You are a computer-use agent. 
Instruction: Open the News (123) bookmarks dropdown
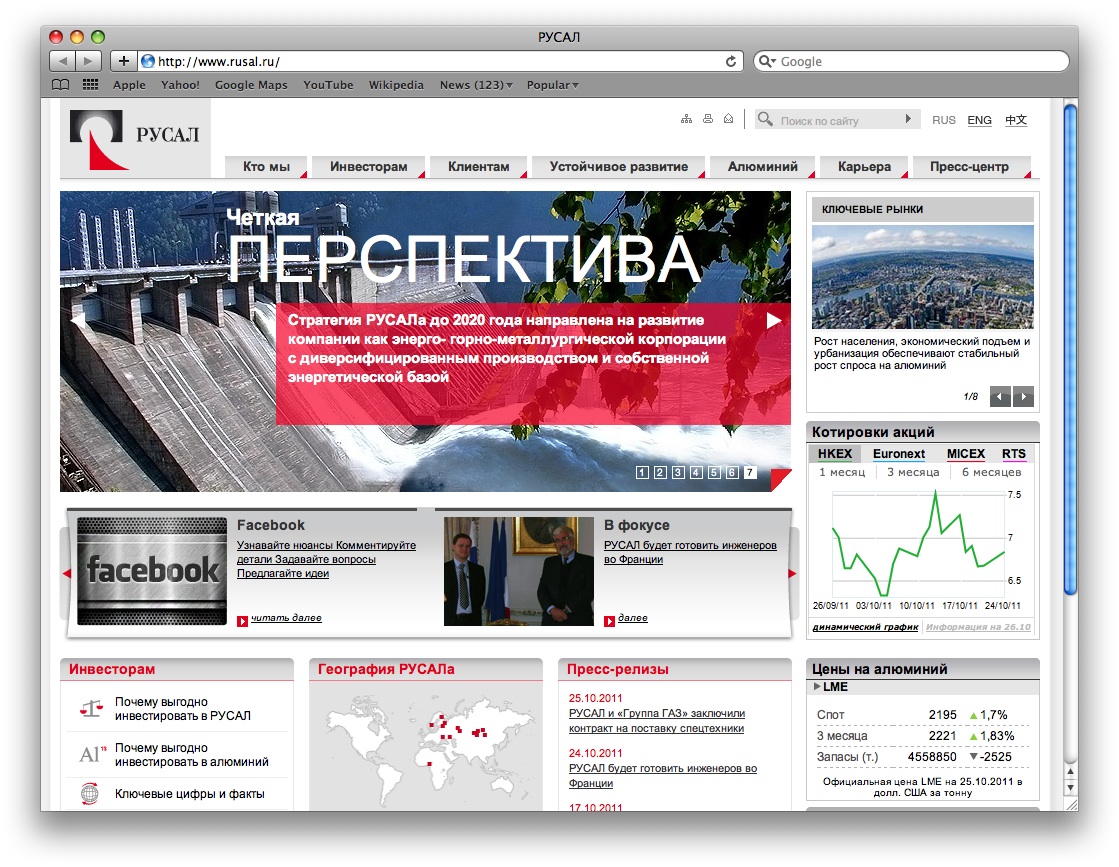[x=476, y=85]
